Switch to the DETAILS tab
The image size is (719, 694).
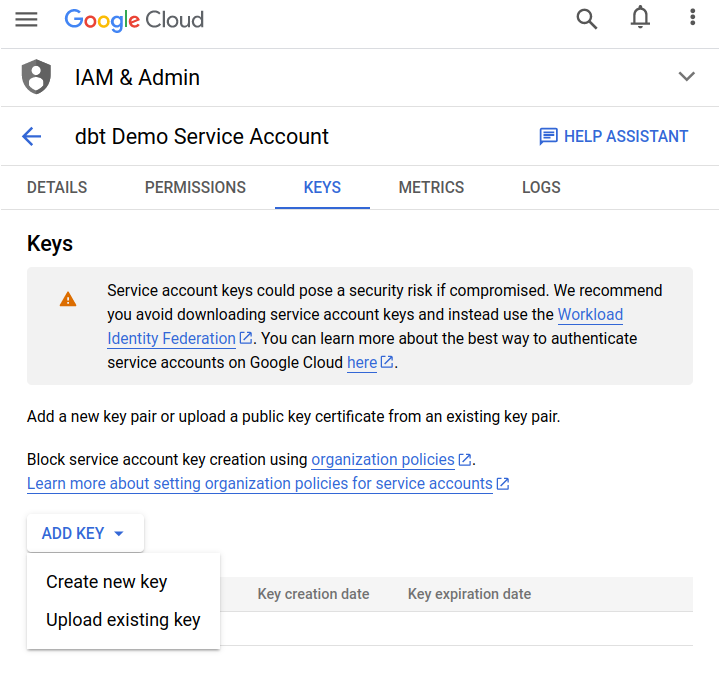(57, 187)
